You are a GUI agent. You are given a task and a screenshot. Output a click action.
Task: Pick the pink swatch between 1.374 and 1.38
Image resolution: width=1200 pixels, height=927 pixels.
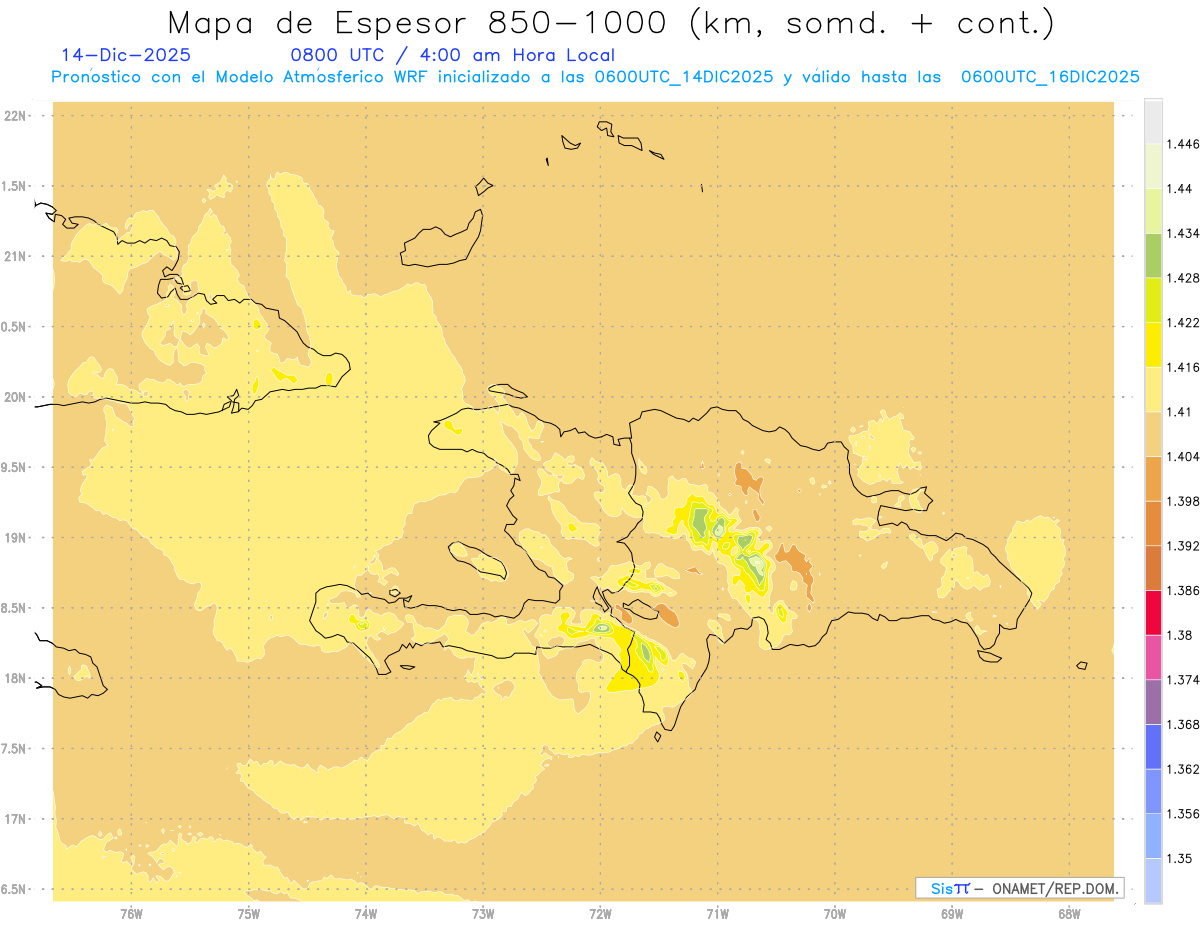tap(1153, 657)
